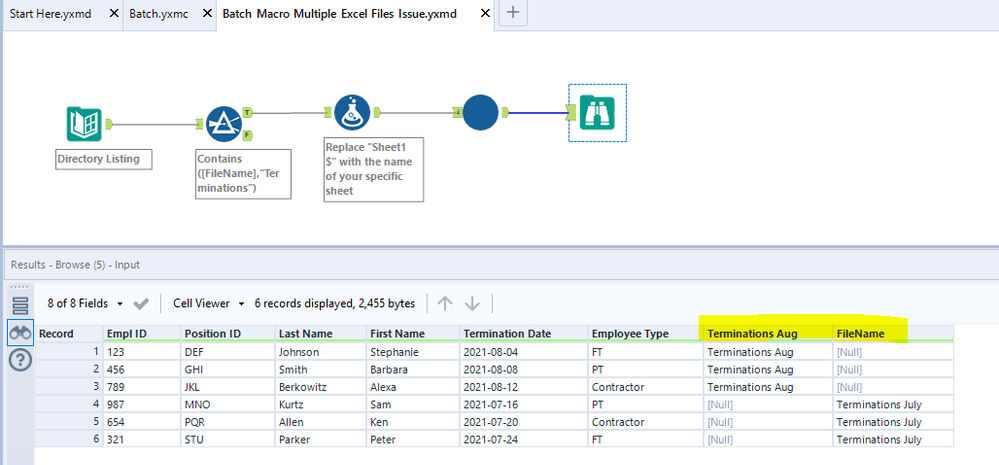The image size is (999, 465).
Task: Select the Directory Listing annotation label
Action: click(x=104, y=159)
